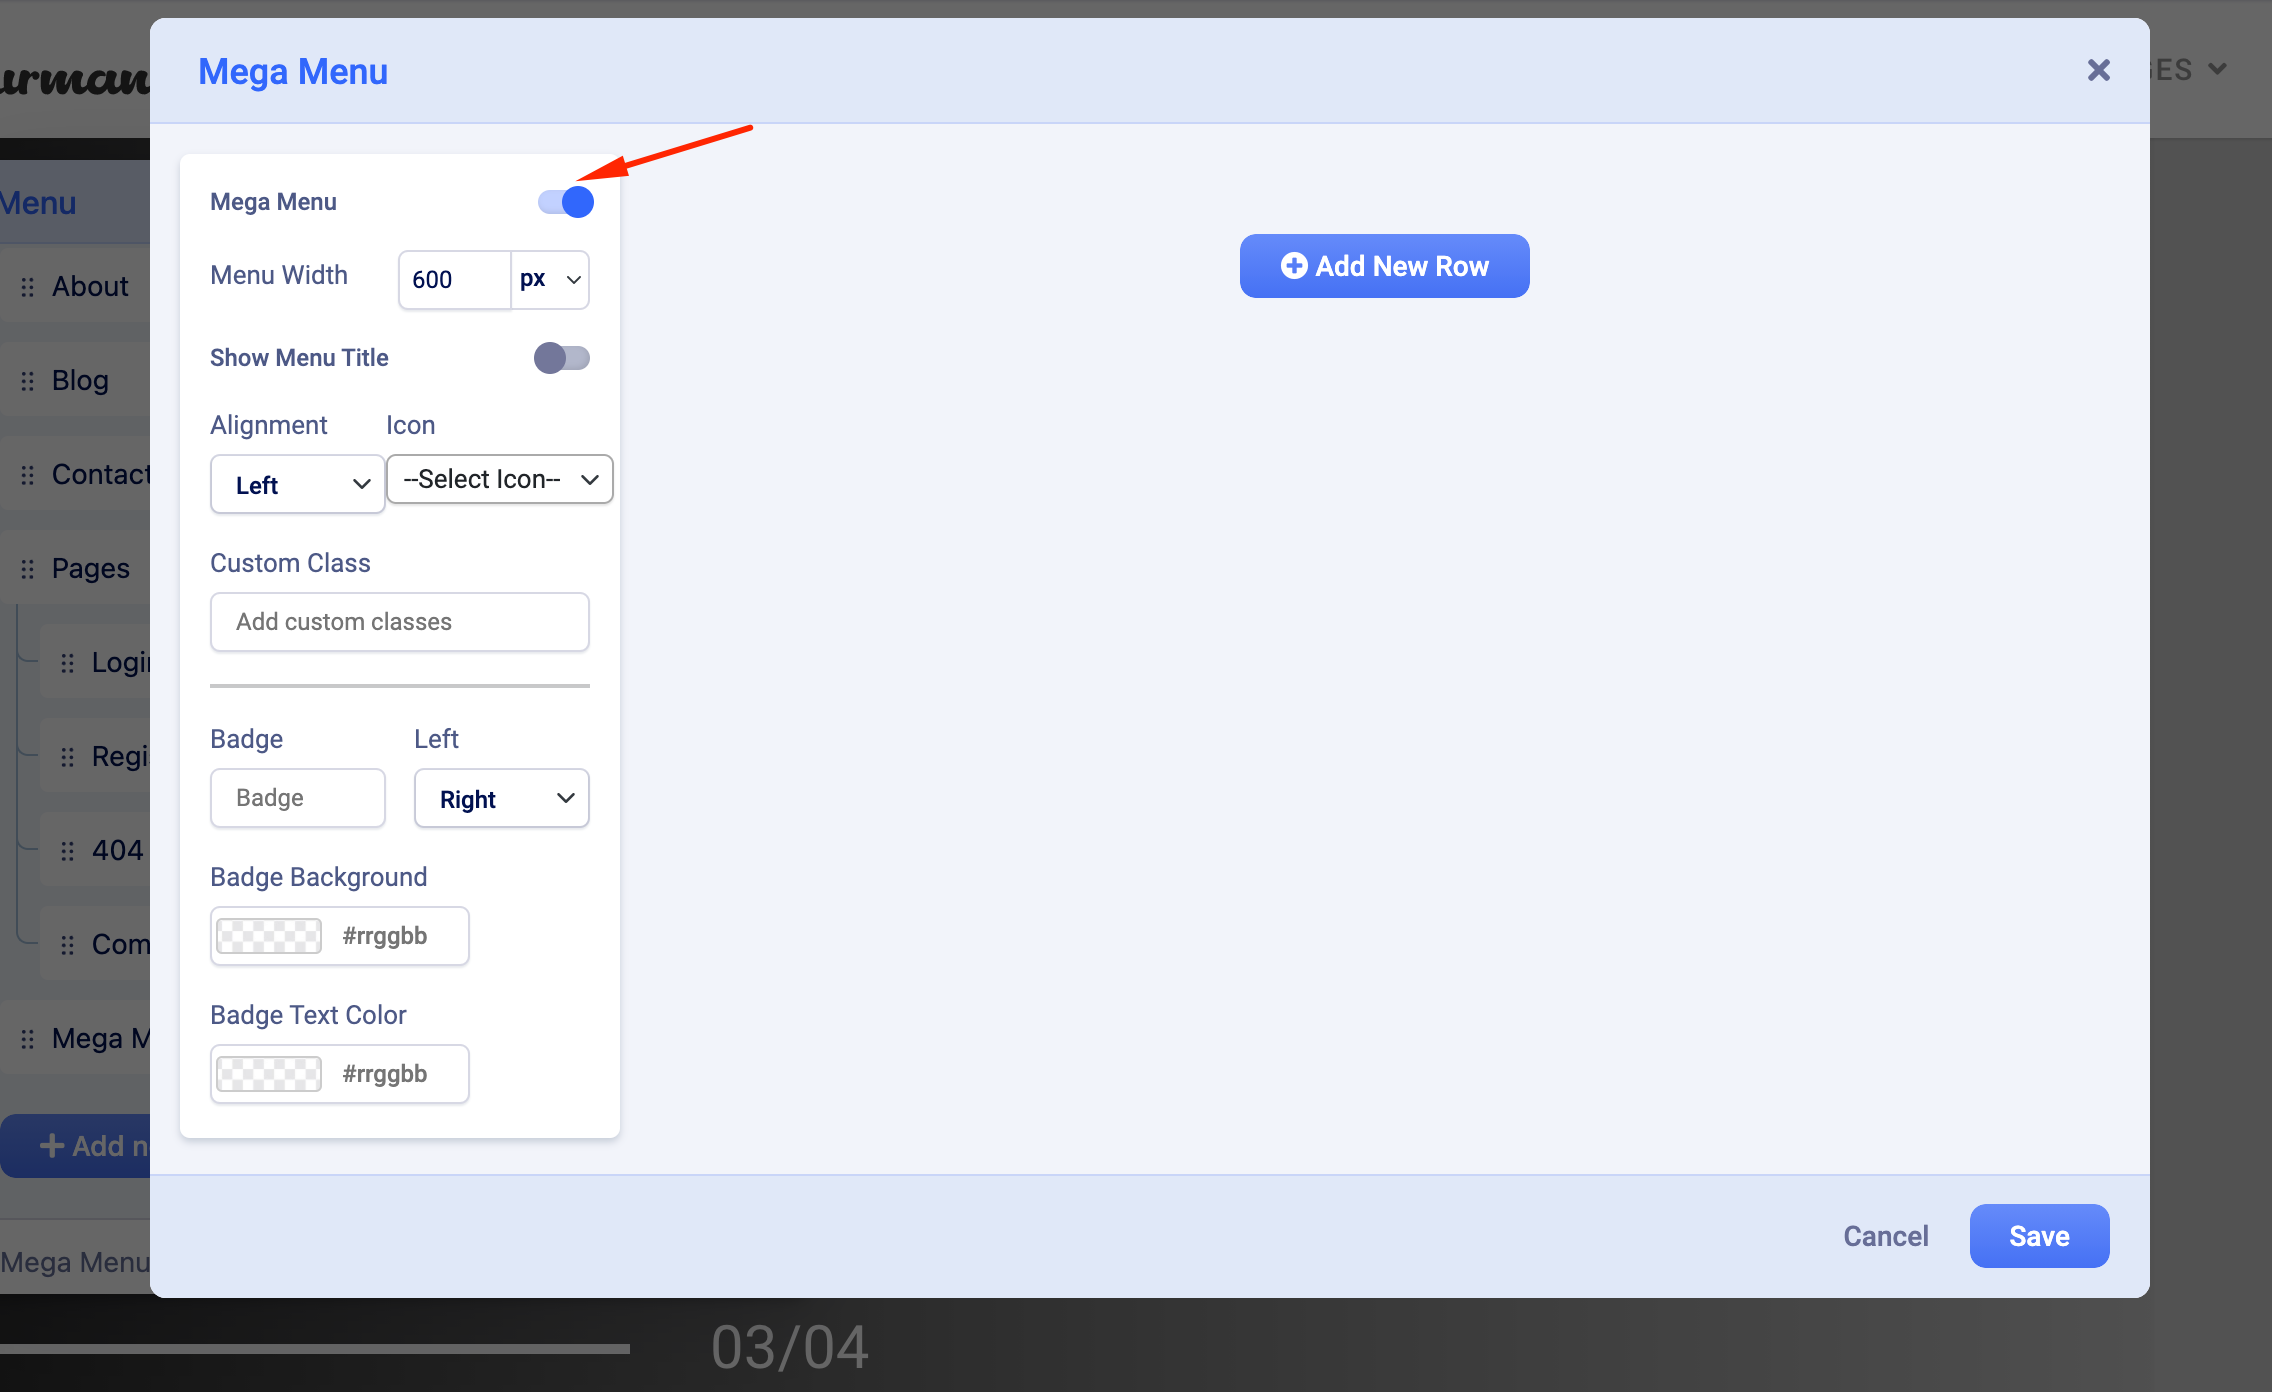Click the Menu Width input field
This screenshot has height=1392, width=2272.
454,276
